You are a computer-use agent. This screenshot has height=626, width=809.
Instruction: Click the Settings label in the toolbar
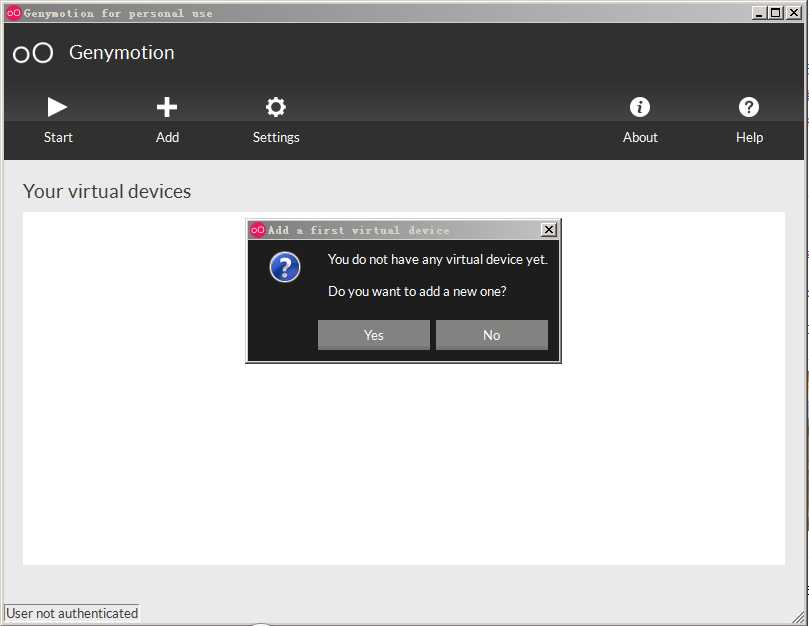pyautogui.click(x=276, y=137)
